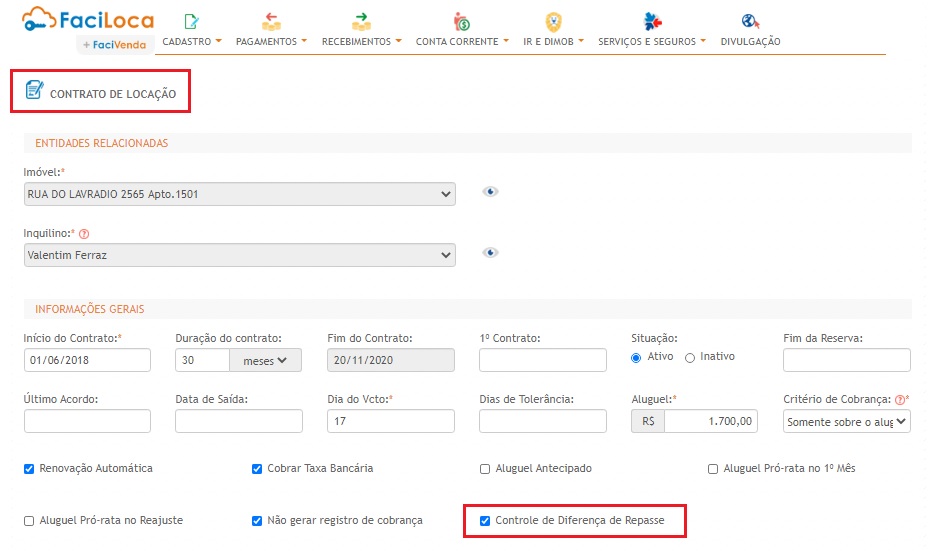Click the Cadastro menu icon
Screen dimensions: 931x551
(191, 21)
